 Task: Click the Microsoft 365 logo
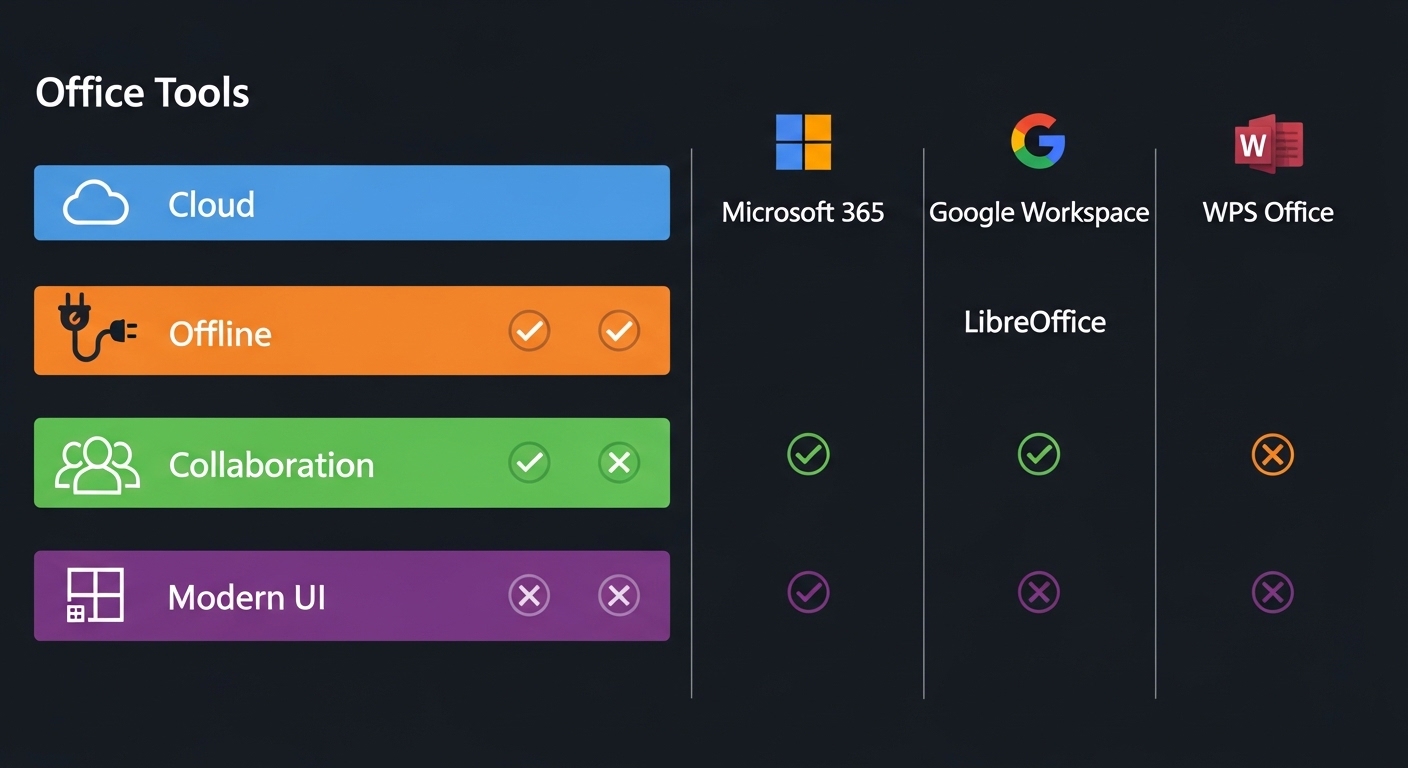(x=804, y=143)
